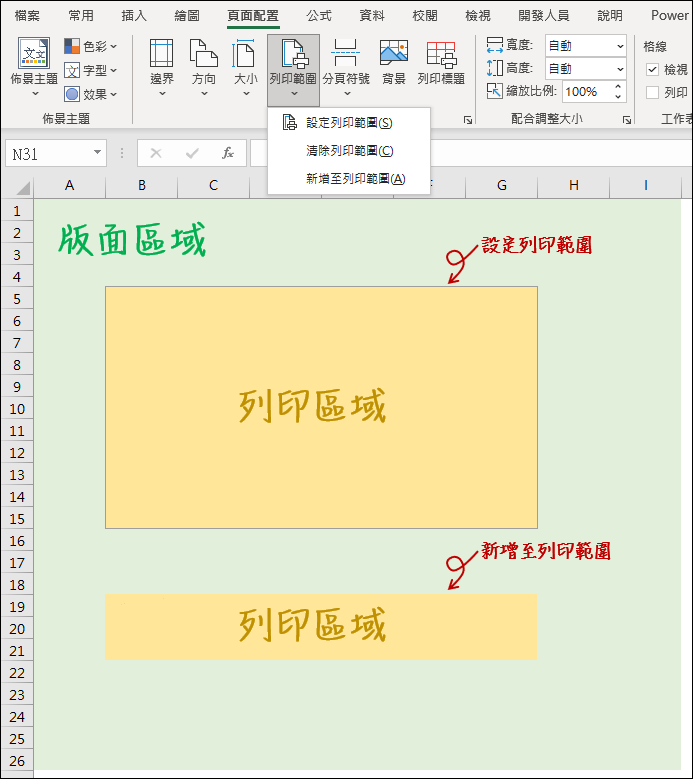Select column C header

(x=214, y=186)
